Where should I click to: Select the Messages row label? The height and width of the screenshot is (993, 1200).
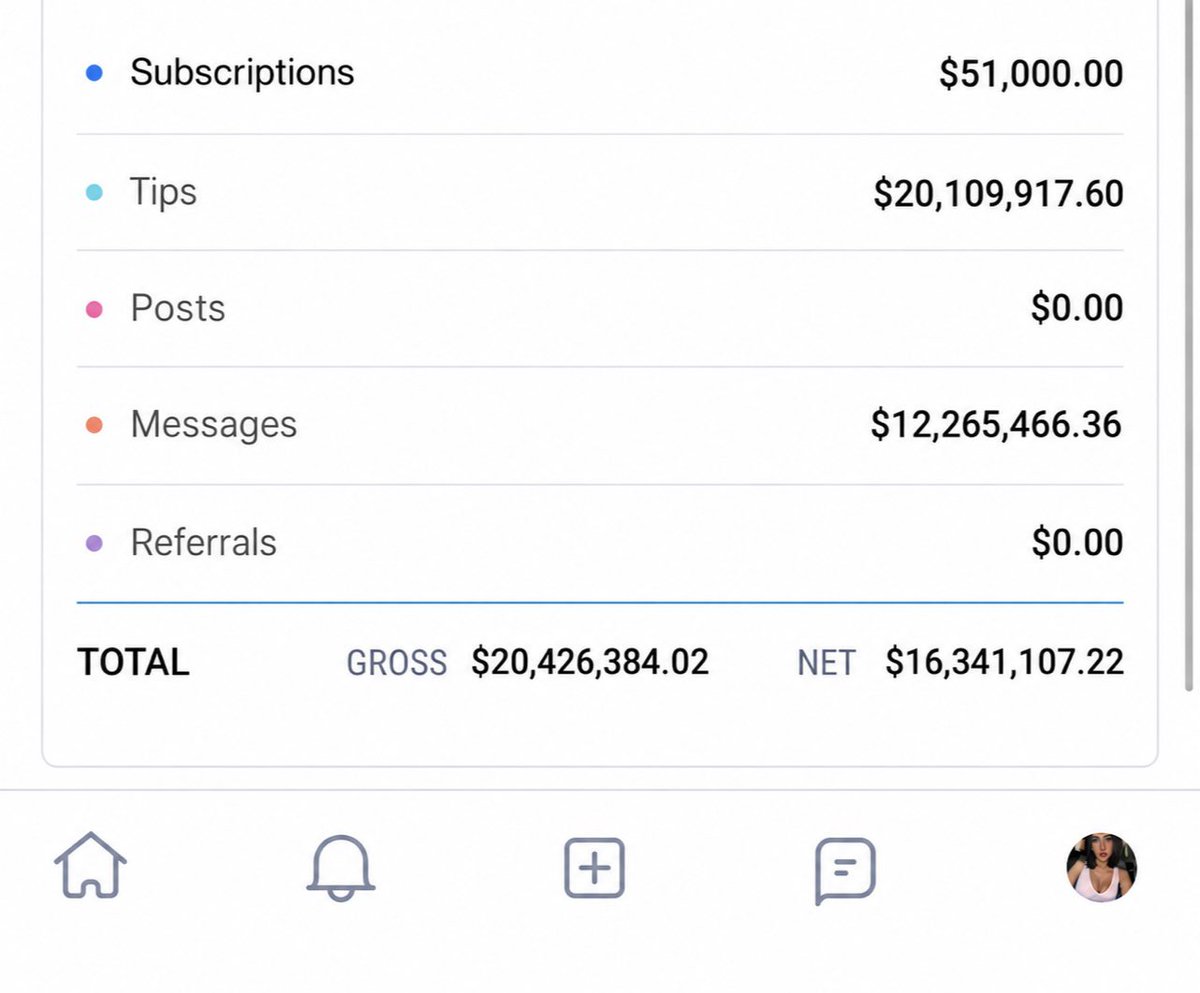214,425
